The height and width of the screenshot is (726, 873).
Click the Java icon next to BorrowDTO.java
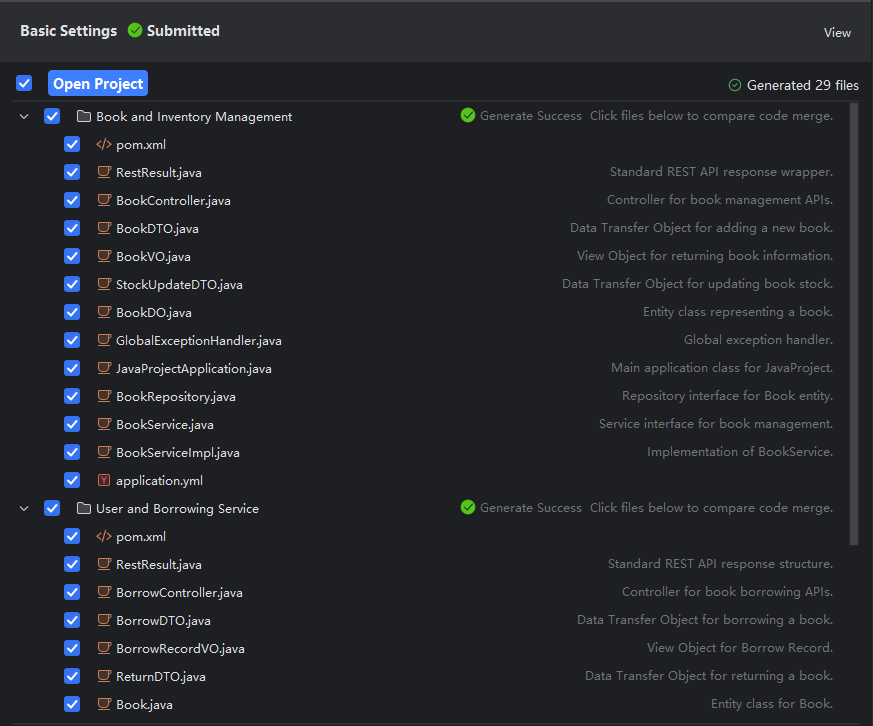coord(104,621)
